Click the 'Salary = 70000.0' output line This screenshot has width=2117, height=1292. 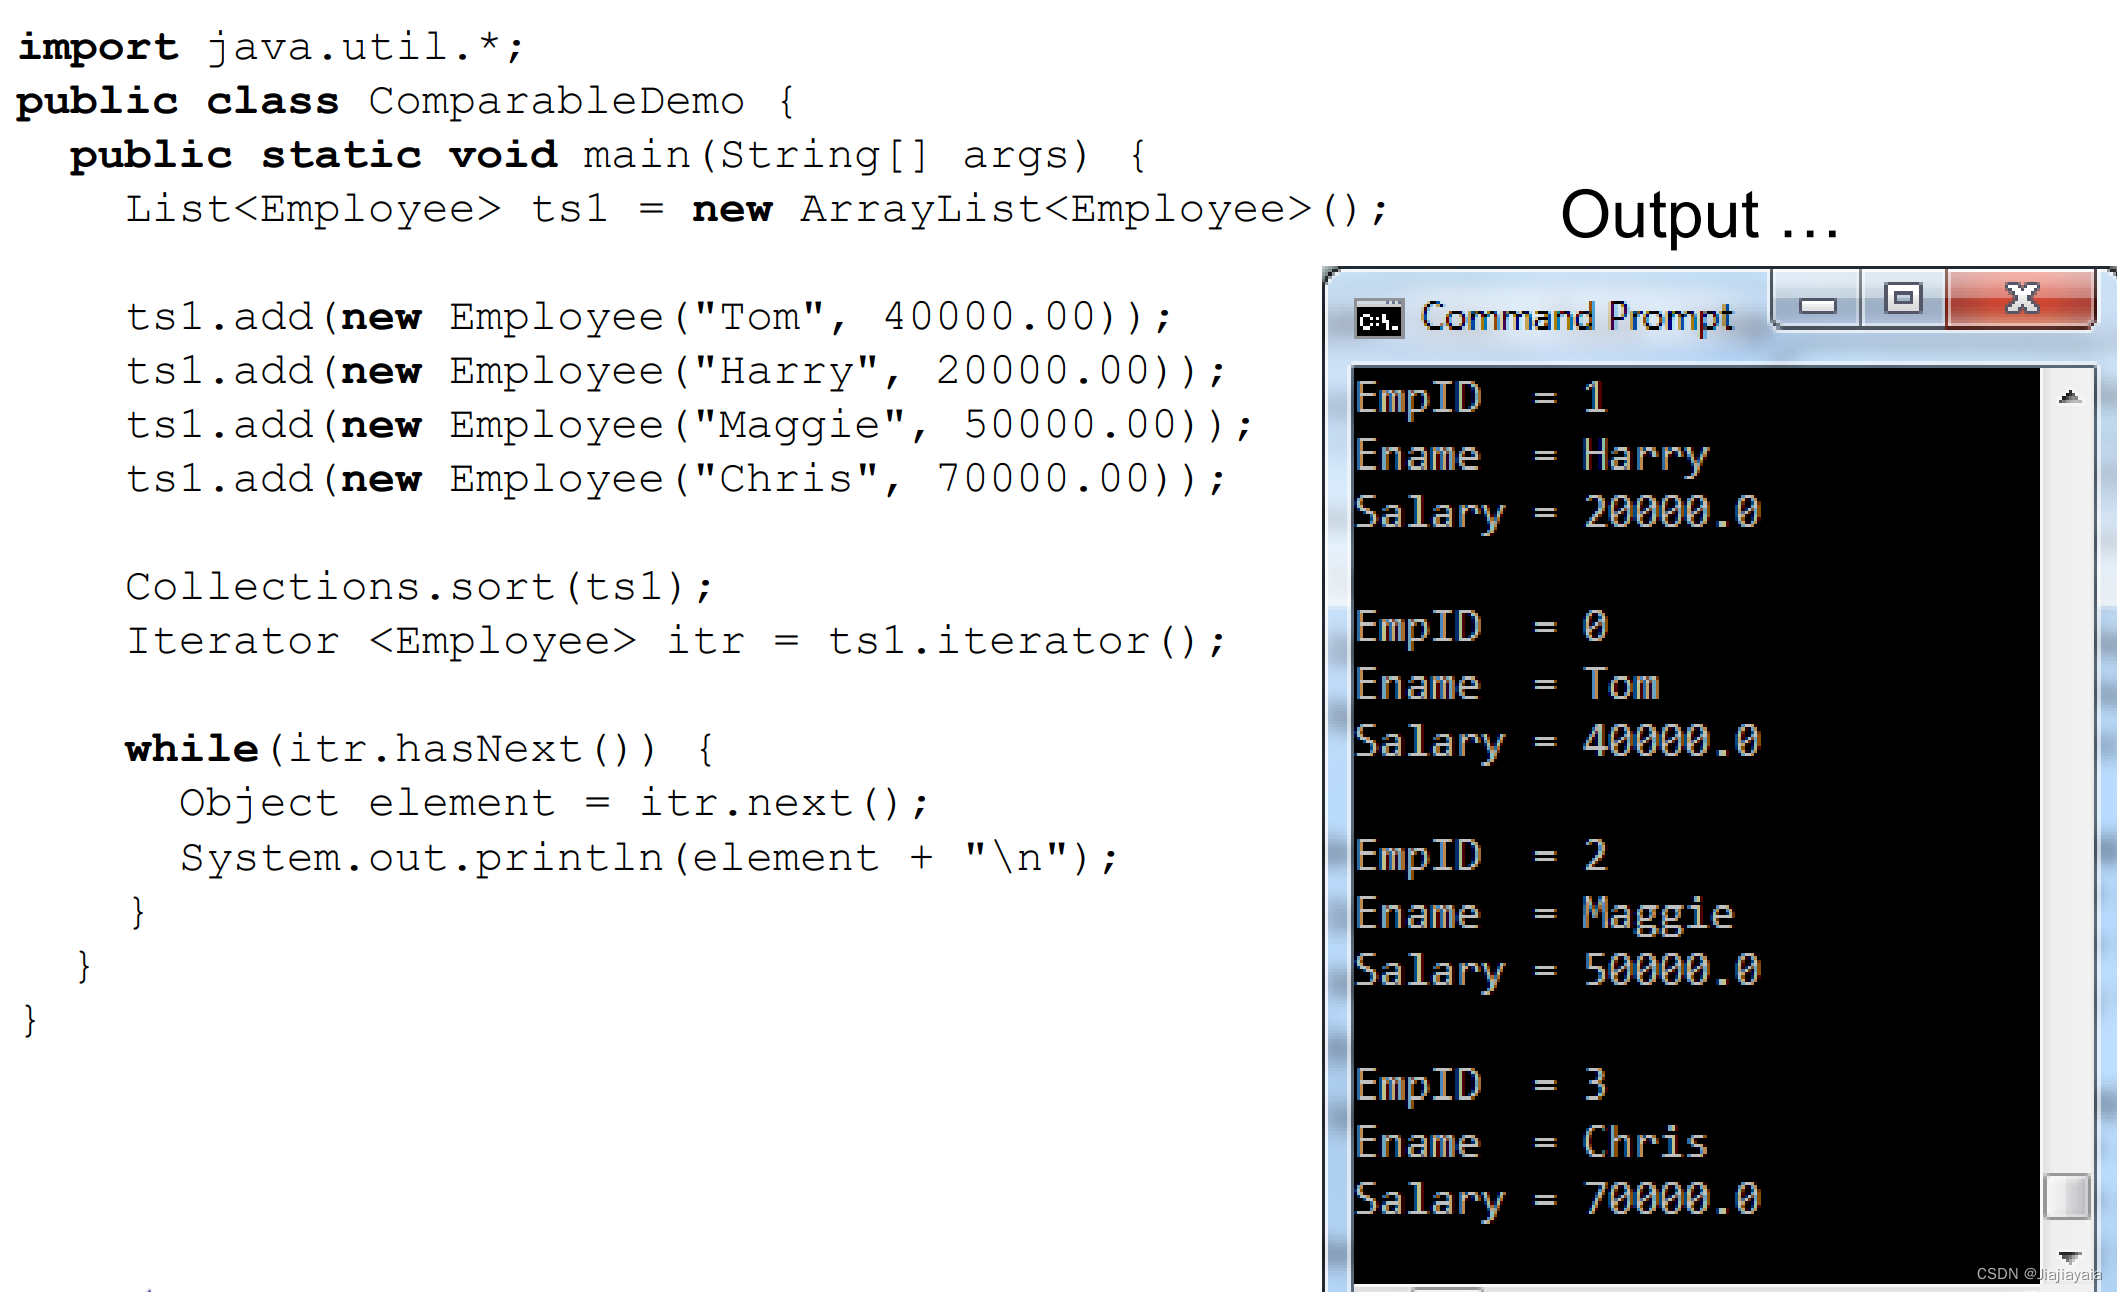pos(1557,1199)
